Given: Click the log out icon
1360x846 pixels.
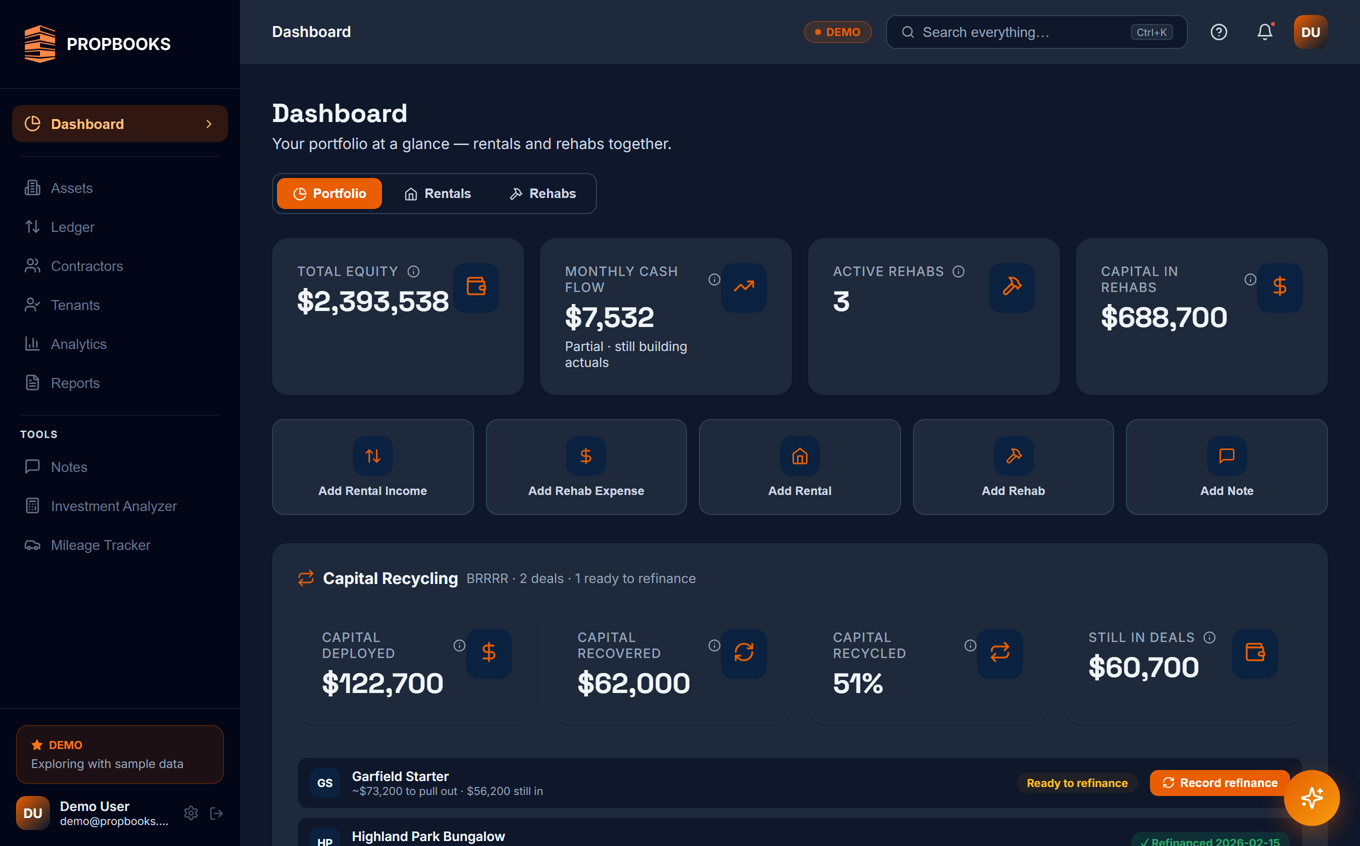Looking at the screenshot, I should coord(216,813).
